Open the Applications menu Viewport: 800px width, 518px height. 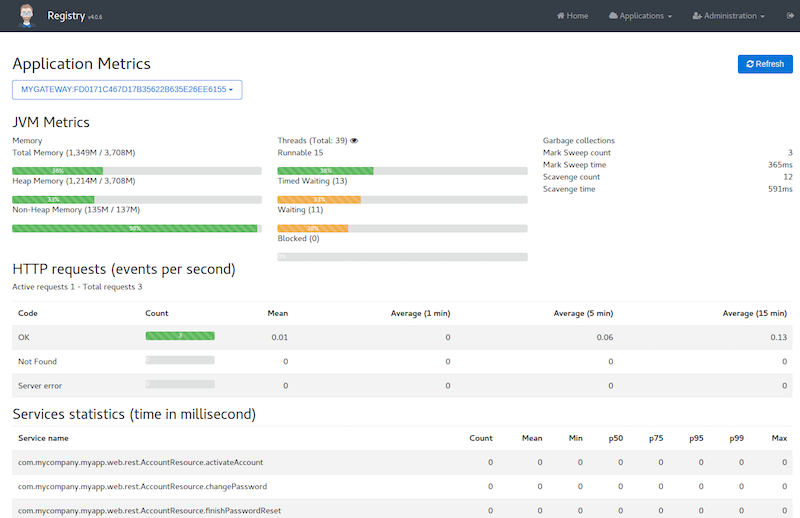tap(640, 16)
